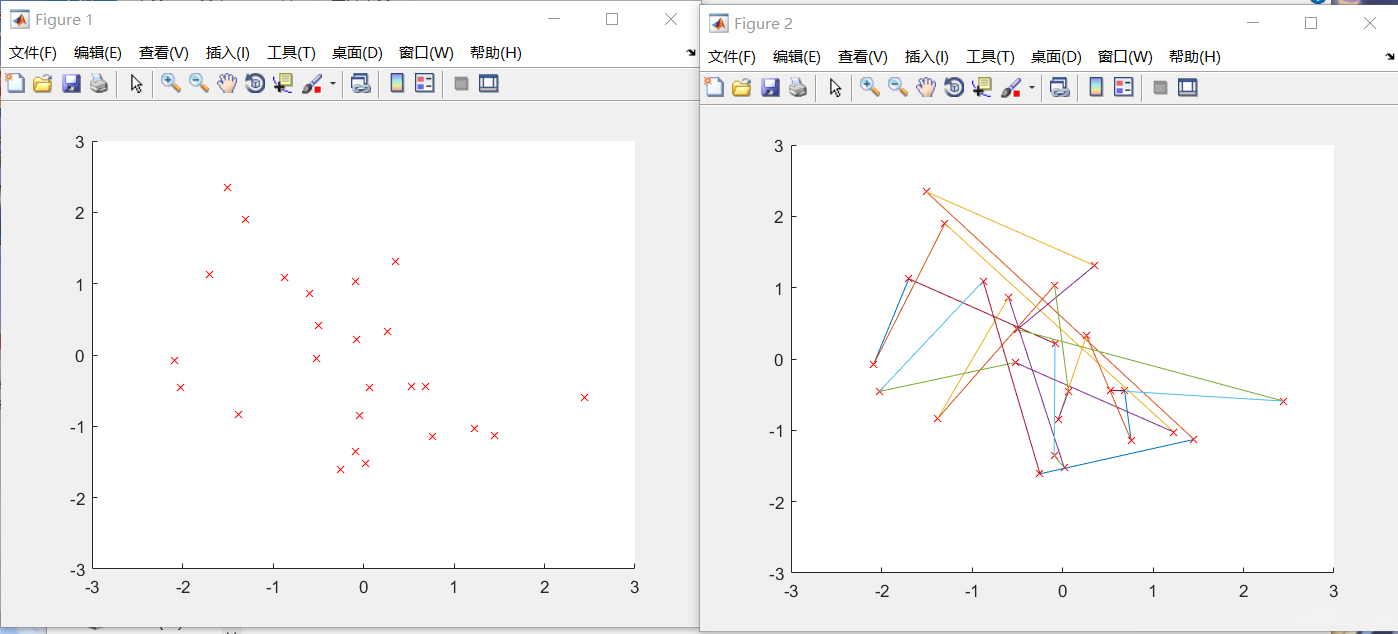Open 编辑(E) menu in Figure 1
The height and width of the screenshot is (634, 1398).
[x=98, y=53]
